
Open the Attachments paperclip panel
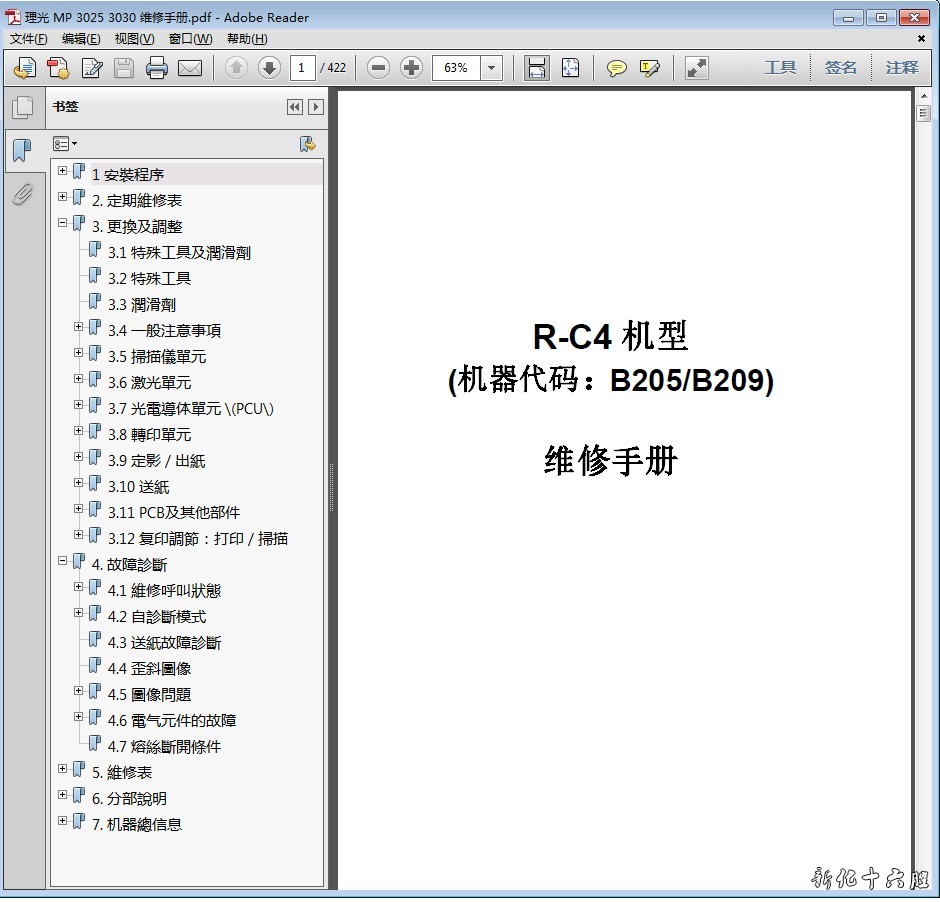click(x=22, y=193)
